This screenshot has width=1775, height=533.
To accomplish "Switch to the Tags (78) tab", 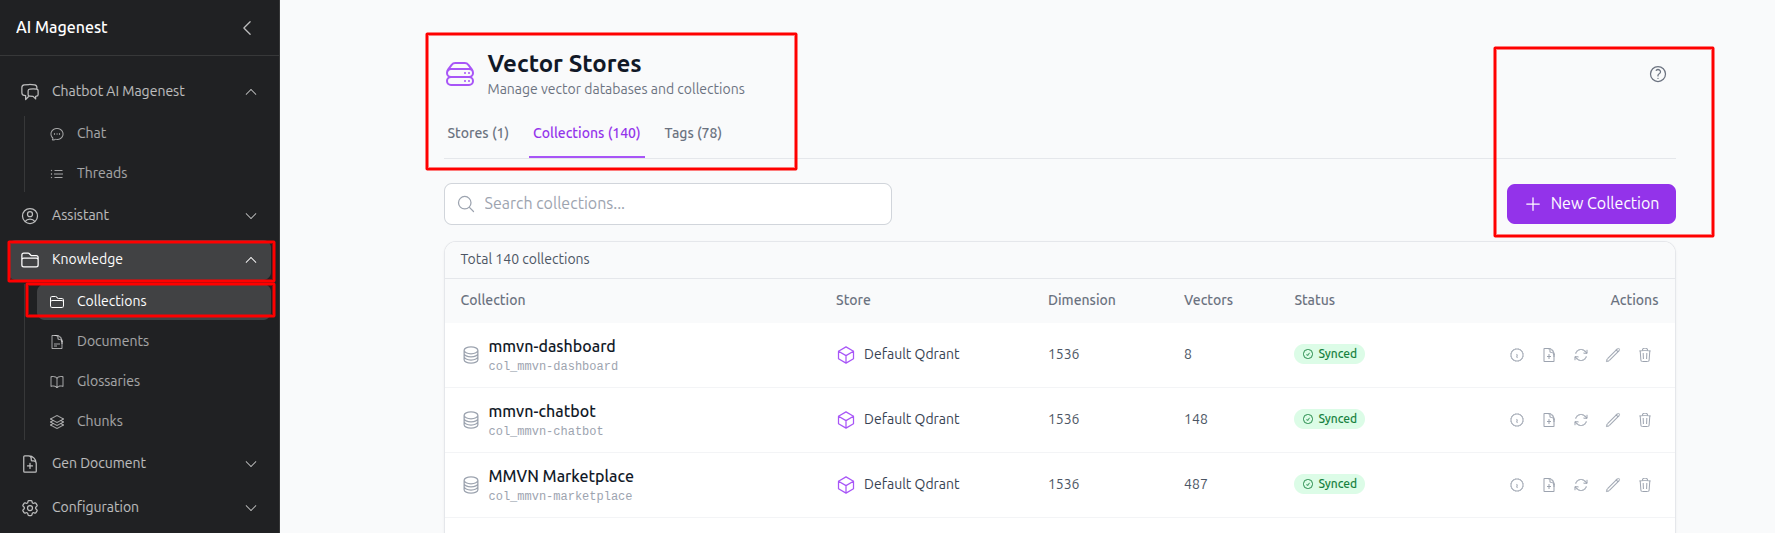I will pyautogui.click(x=693, y=133).
